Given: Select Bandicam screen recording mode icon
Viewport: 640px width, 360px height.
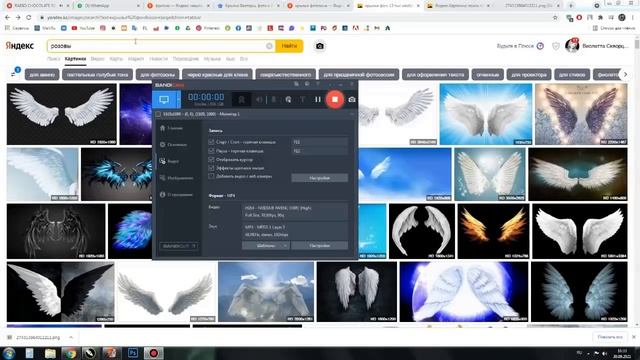Looking at the screenshot, I should [x=164, y=99].
